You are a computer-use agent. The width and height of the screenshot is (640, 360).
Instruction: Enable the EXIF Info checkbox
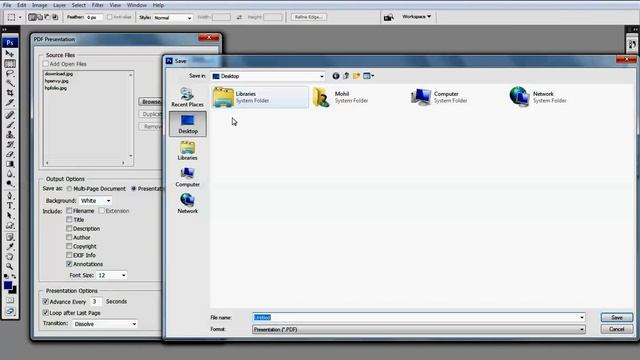pos(69,255)
